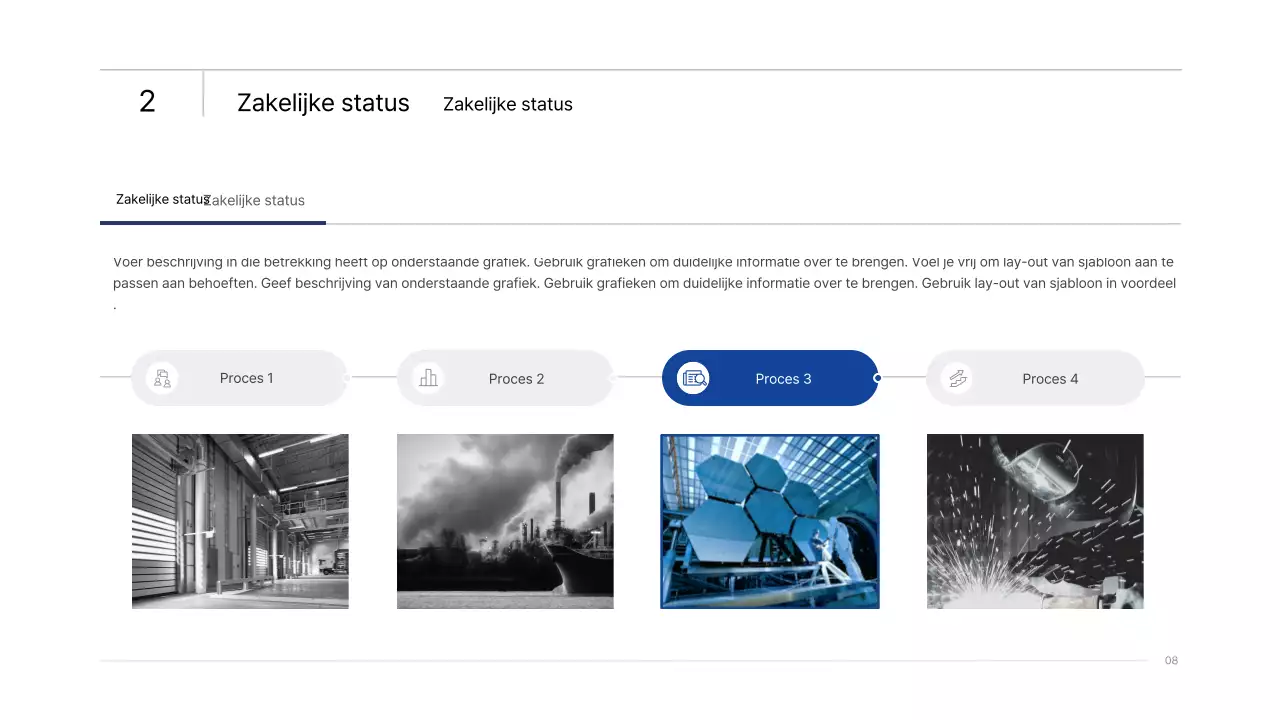Open the smoking factory chimney photo

505,521
